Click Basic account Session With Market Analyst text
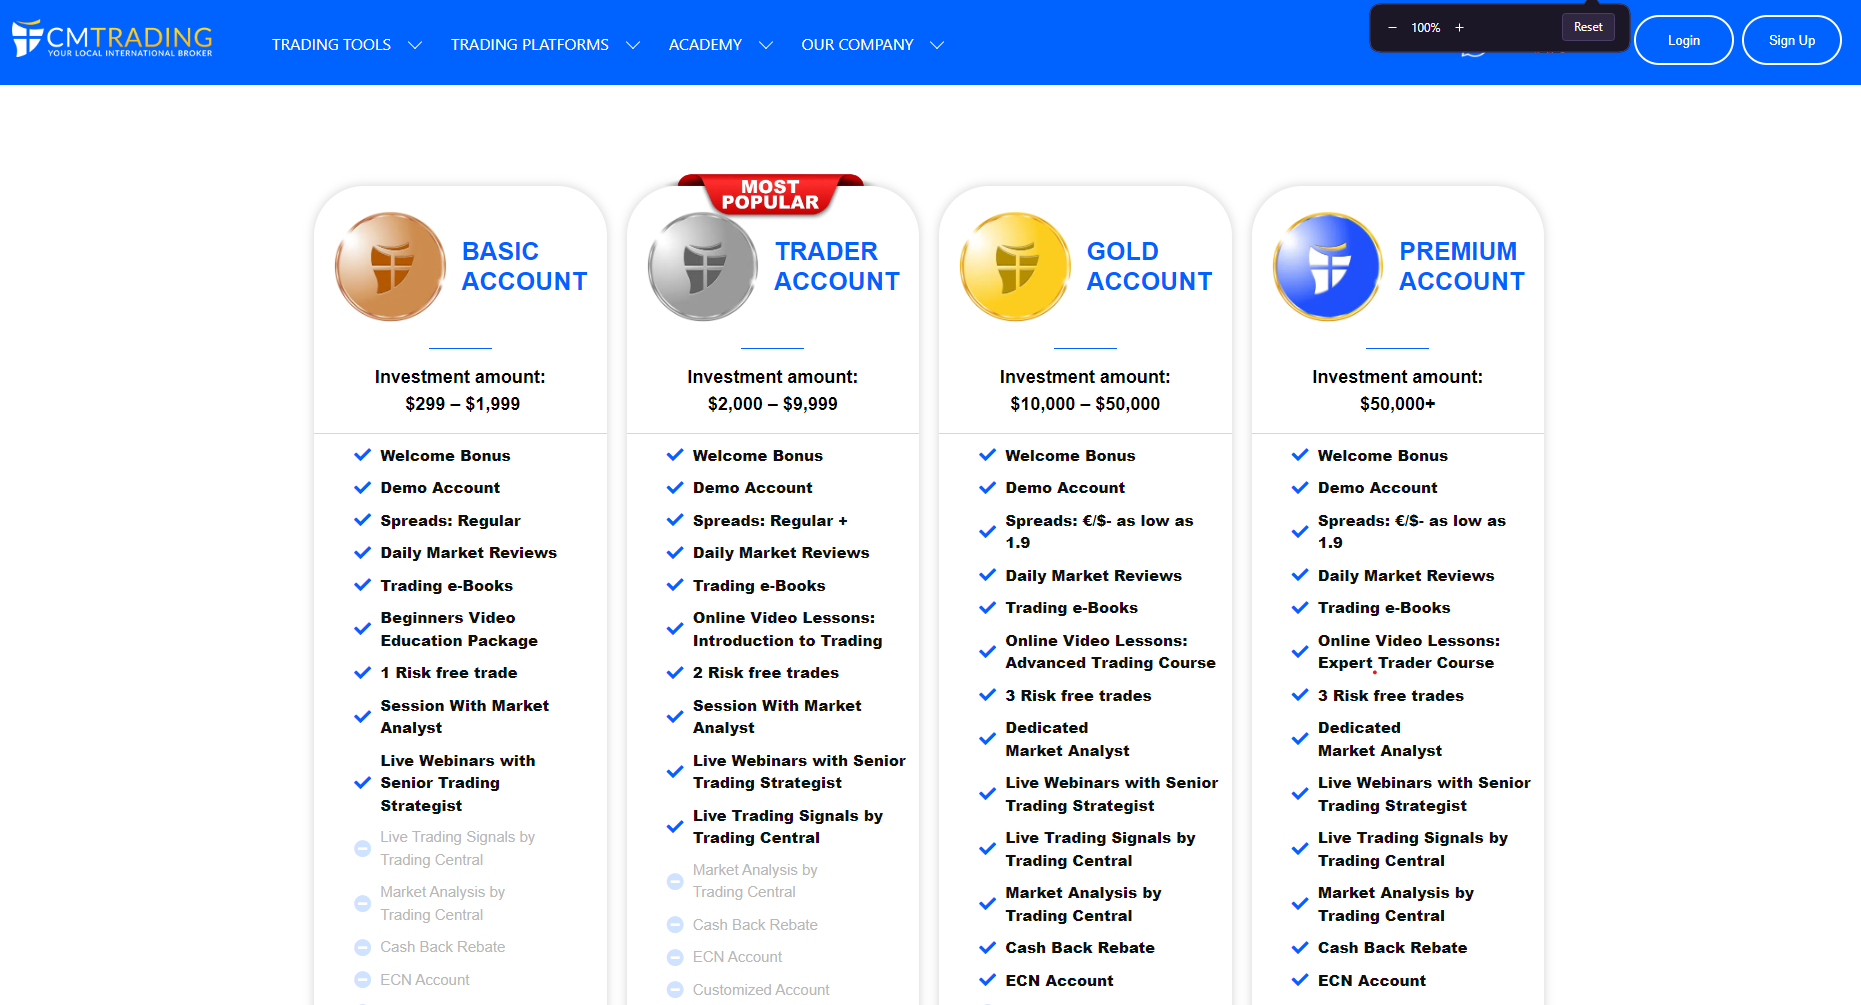Screen dimensions: 1861x1005 [465, 717]
